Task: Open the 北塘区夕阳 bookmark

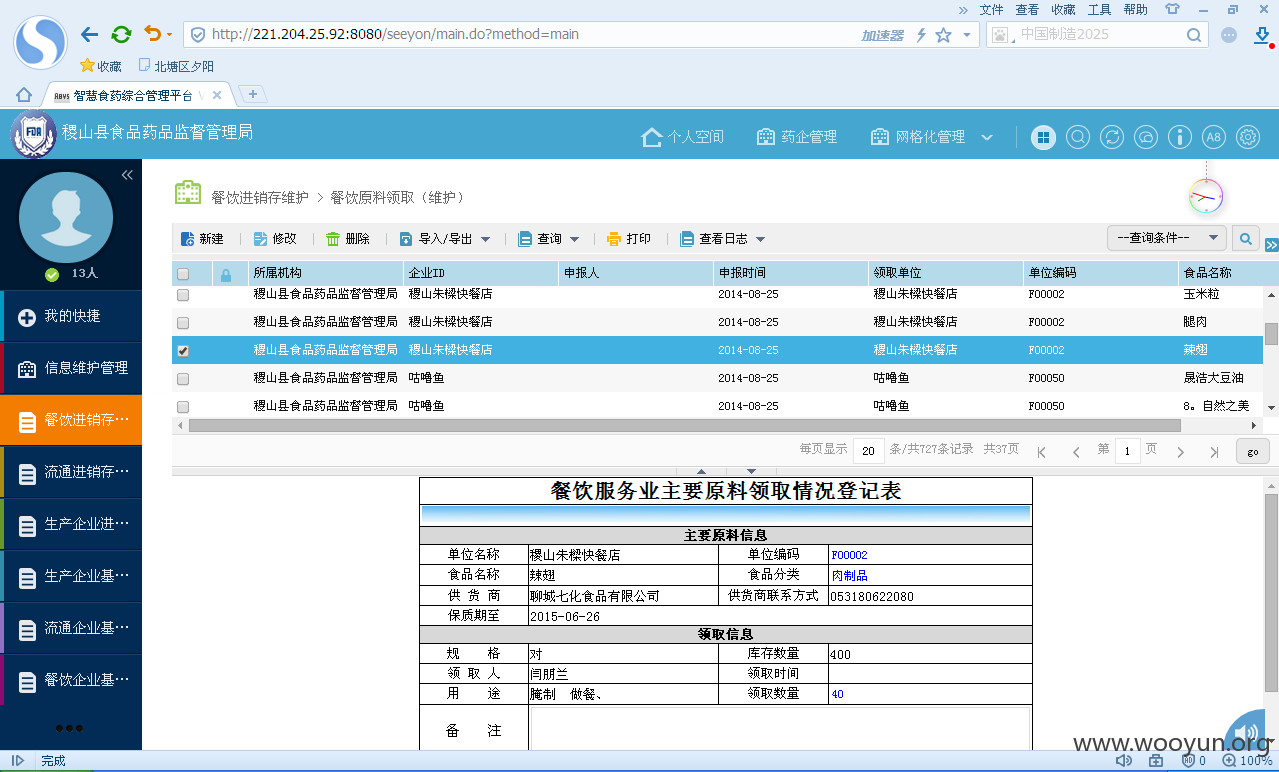Action: tap(176, 66)
